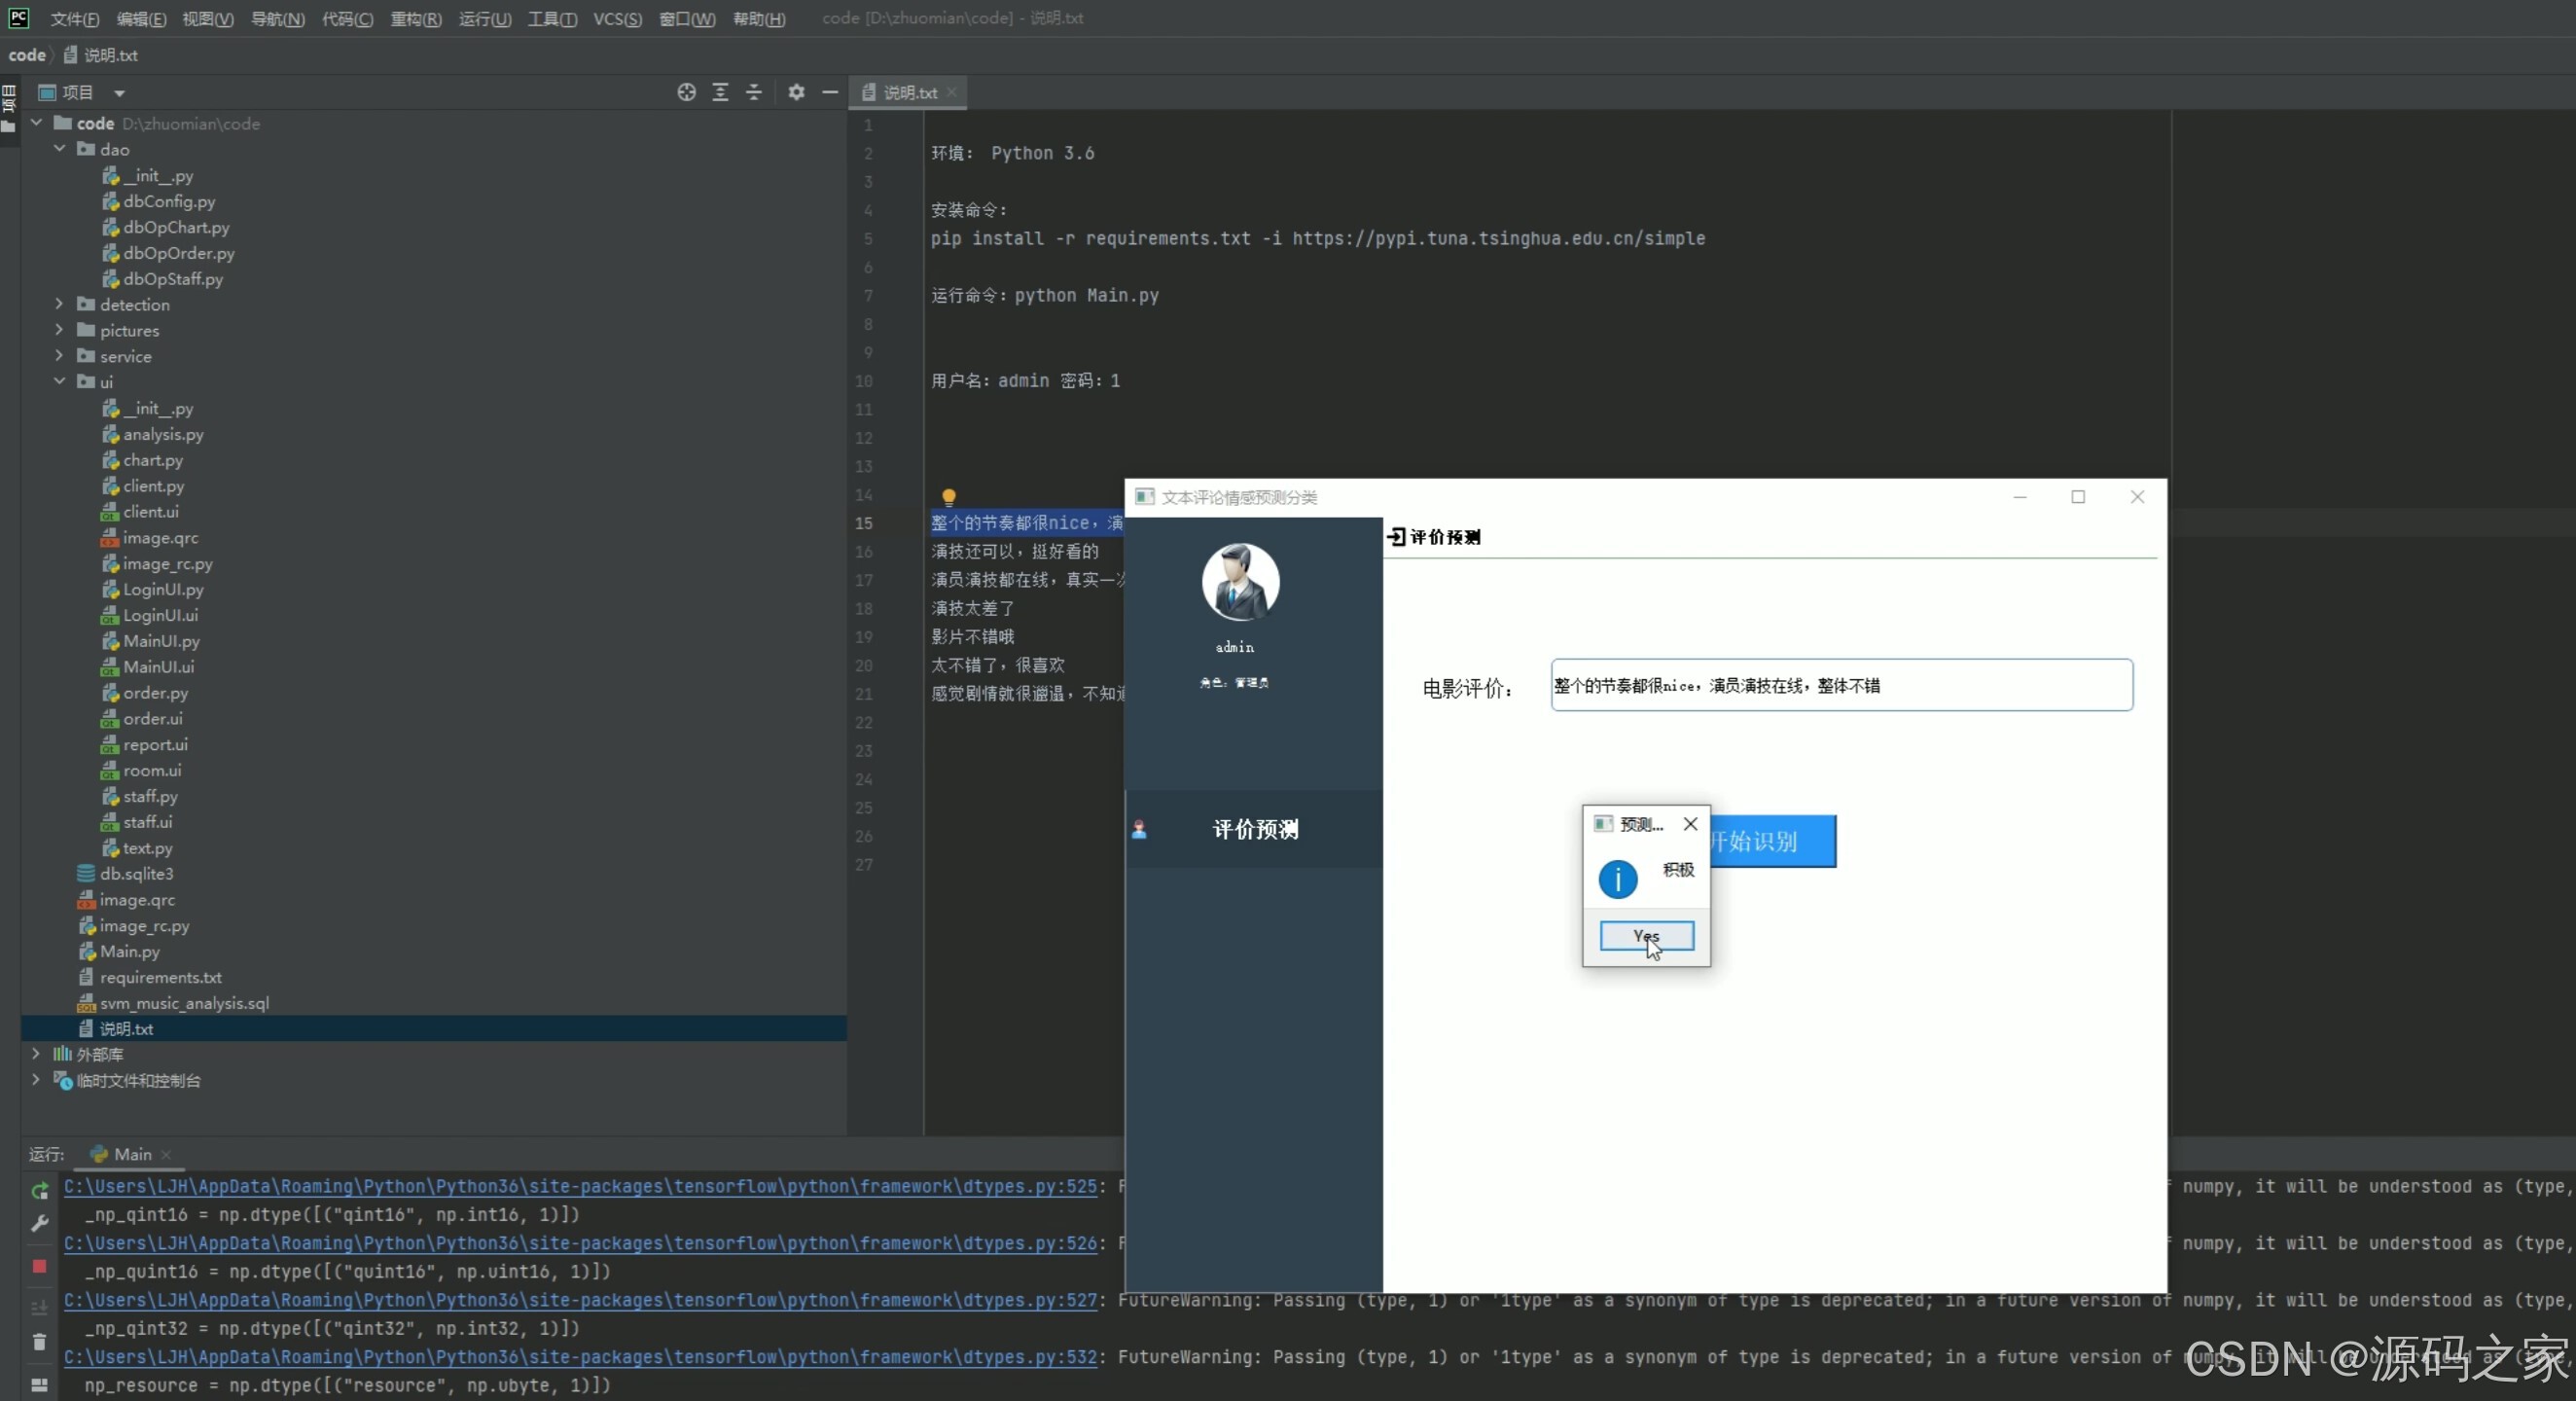Close the Main run tab
2576x1401 pixels.
tap(166, 1154)
